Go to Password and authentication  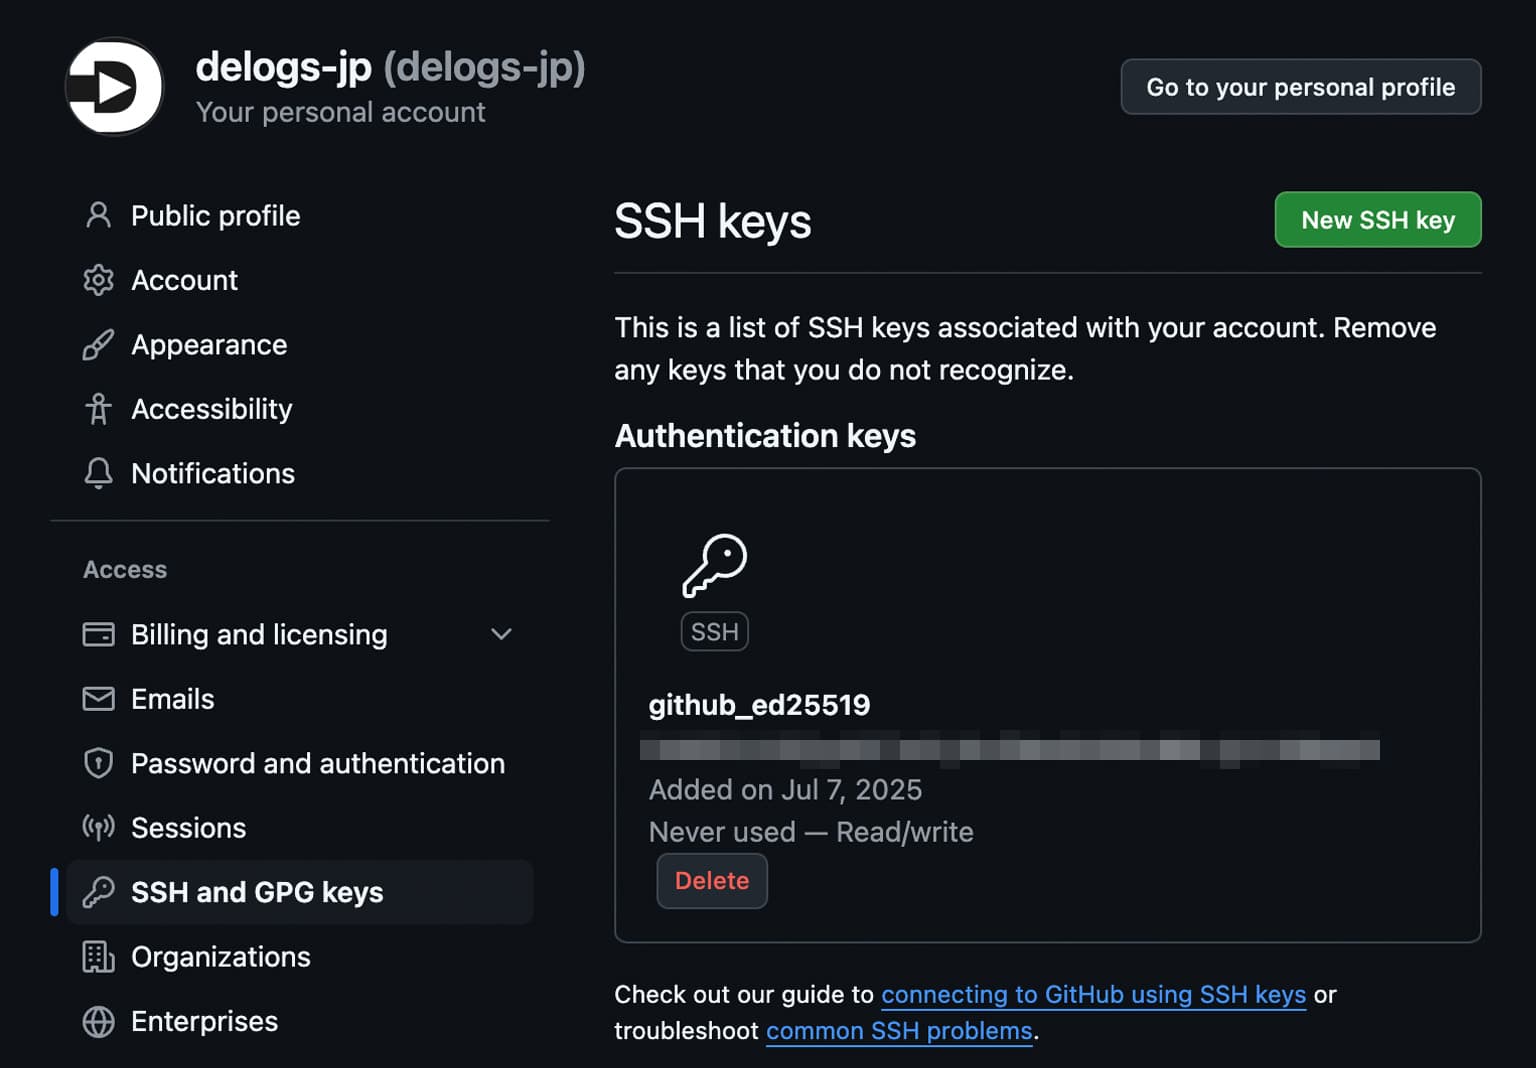tap(300, 763)
